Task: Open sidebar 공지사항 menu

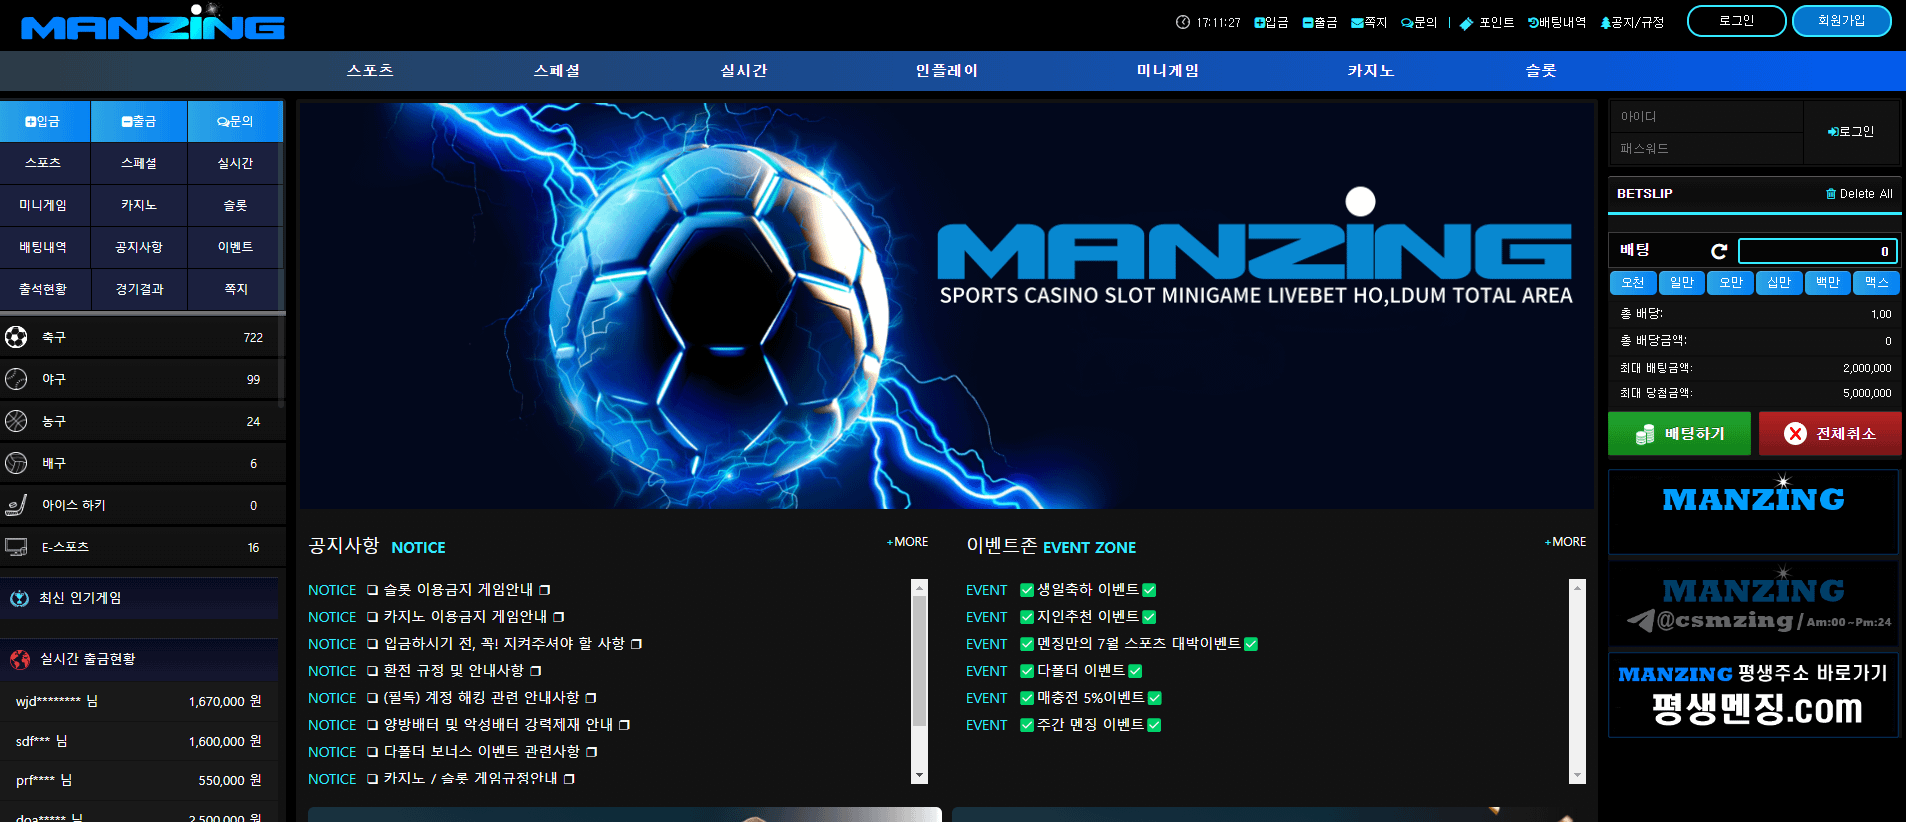Action: [139, 247]
